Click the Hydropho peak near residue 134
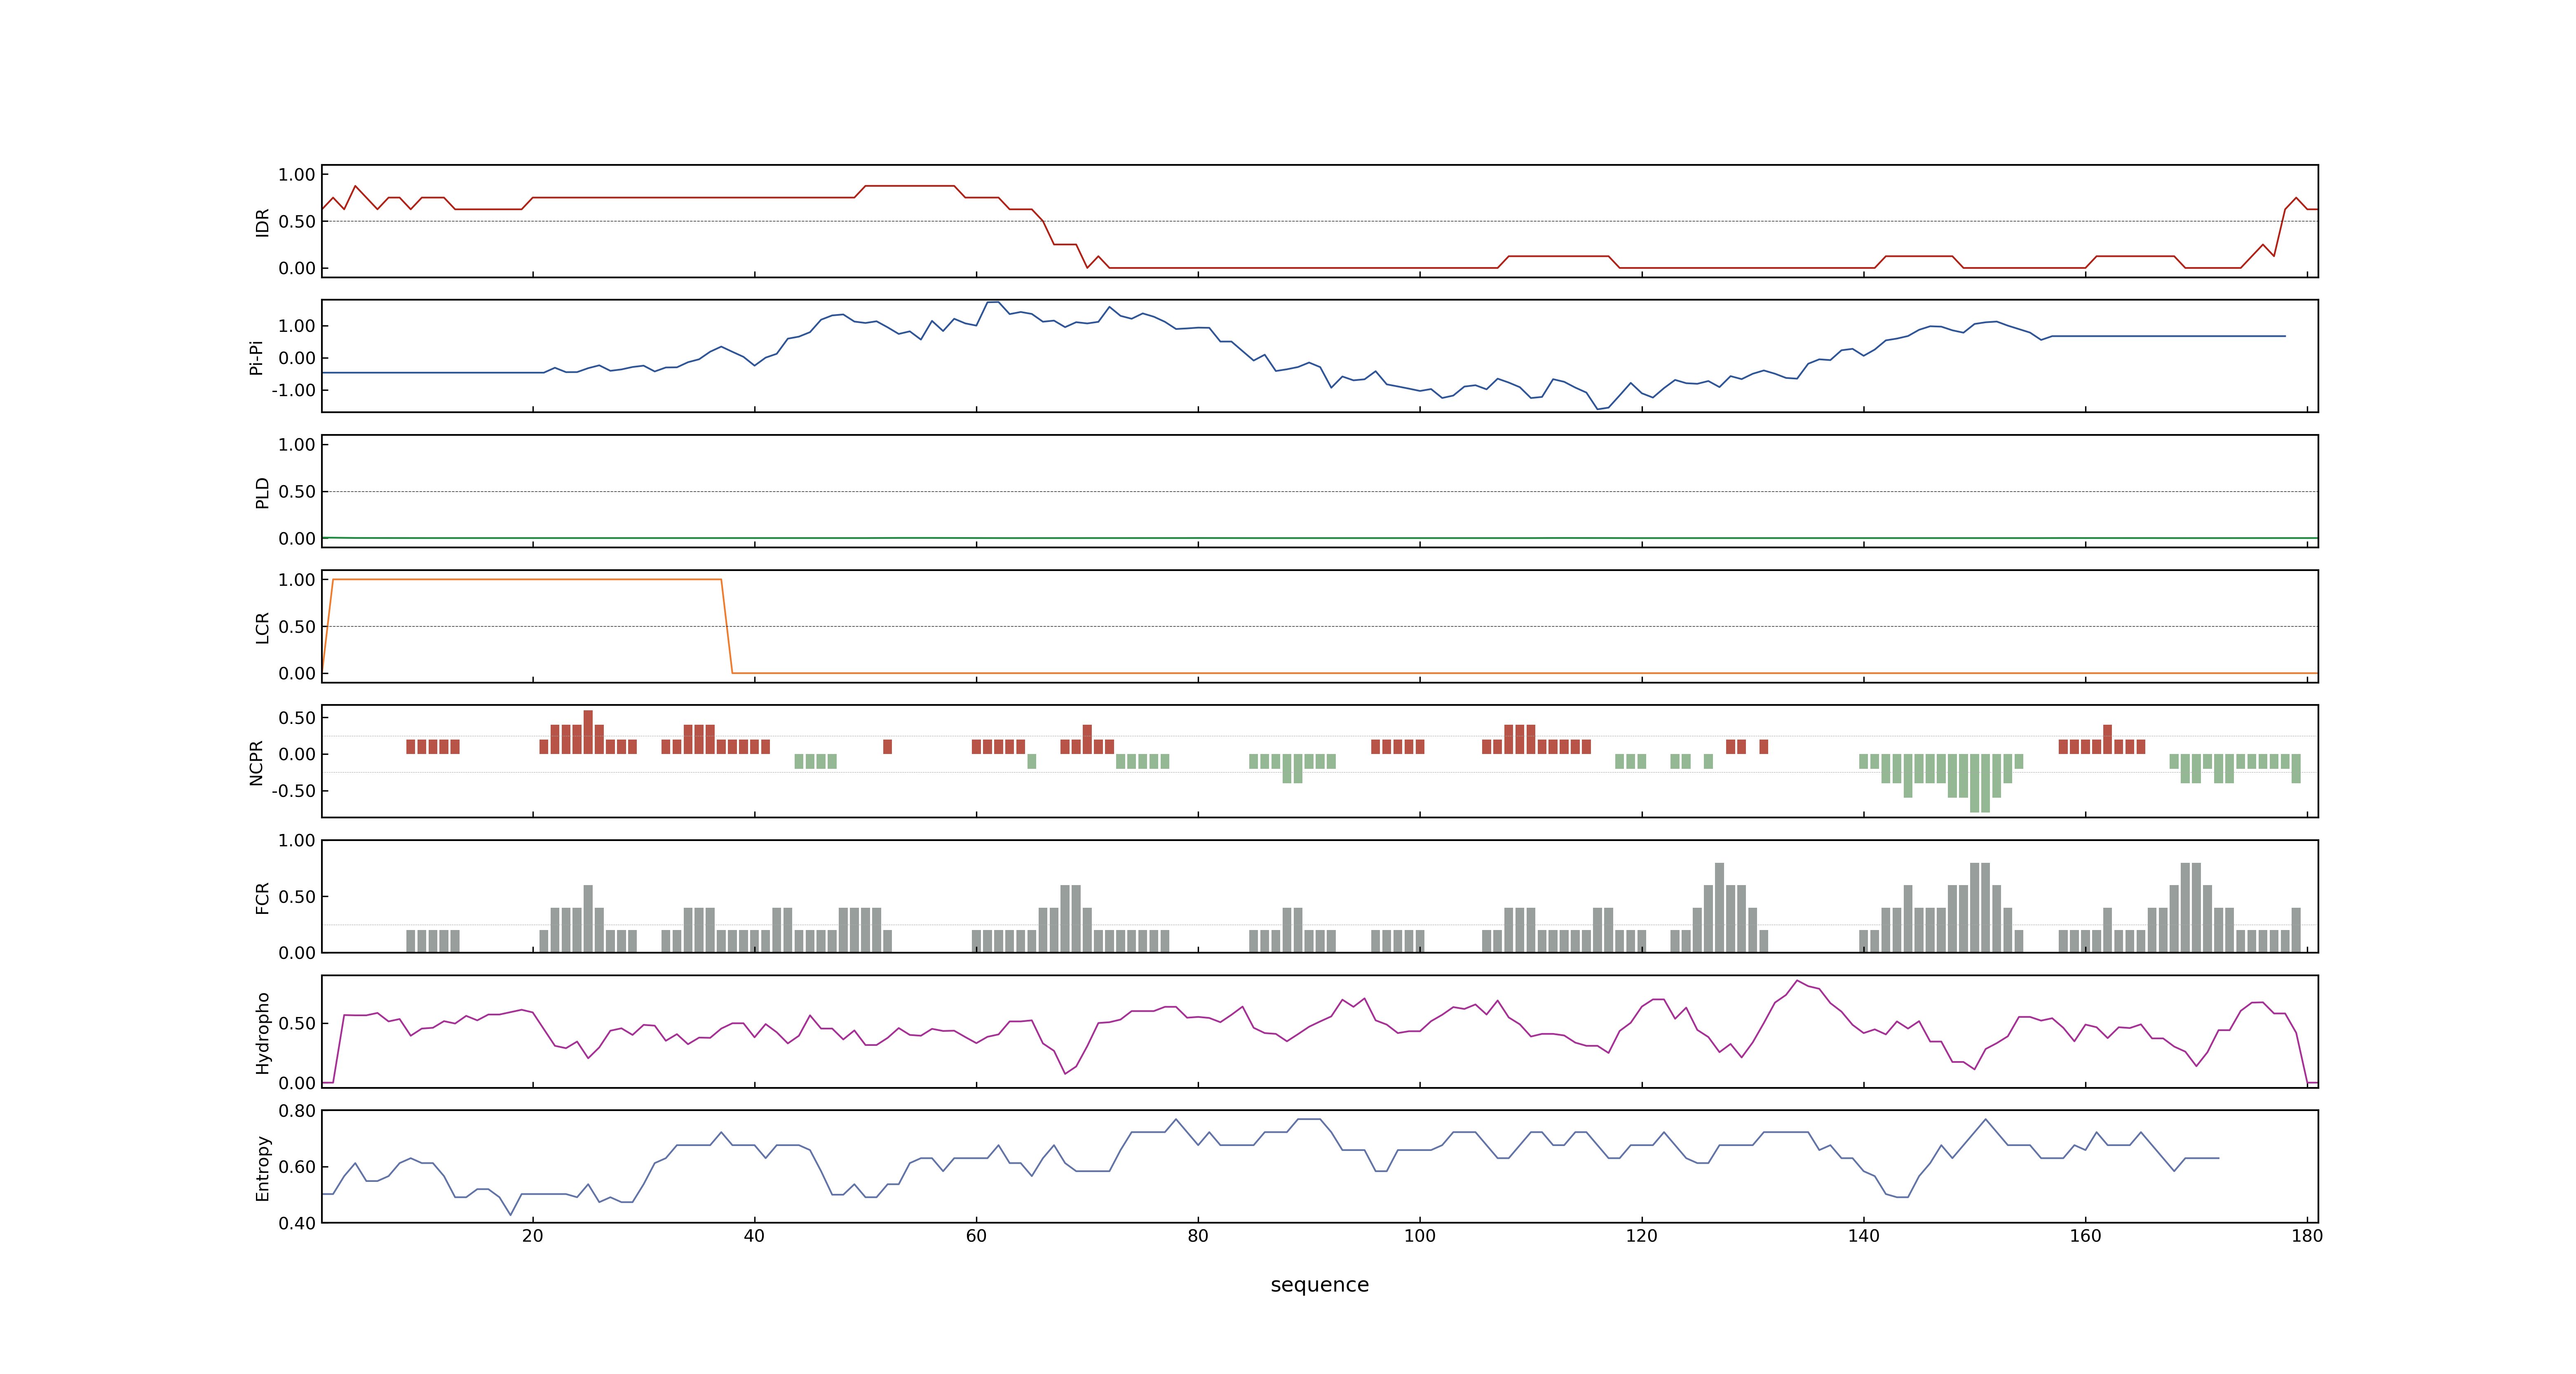 point(1797,981)
